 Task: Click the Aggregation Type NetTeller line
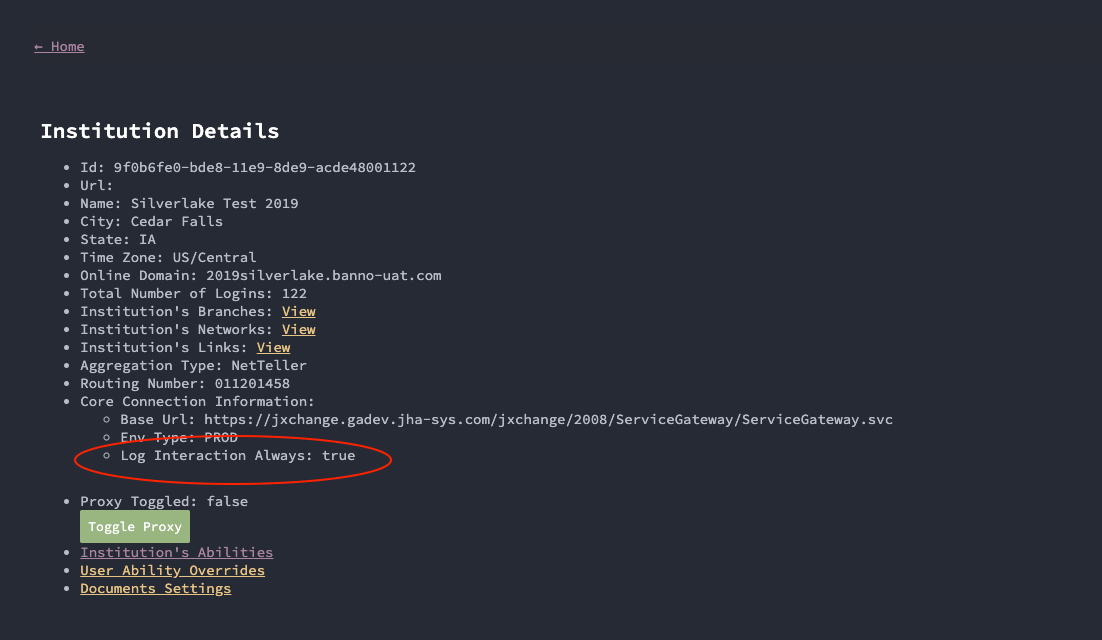193,366
